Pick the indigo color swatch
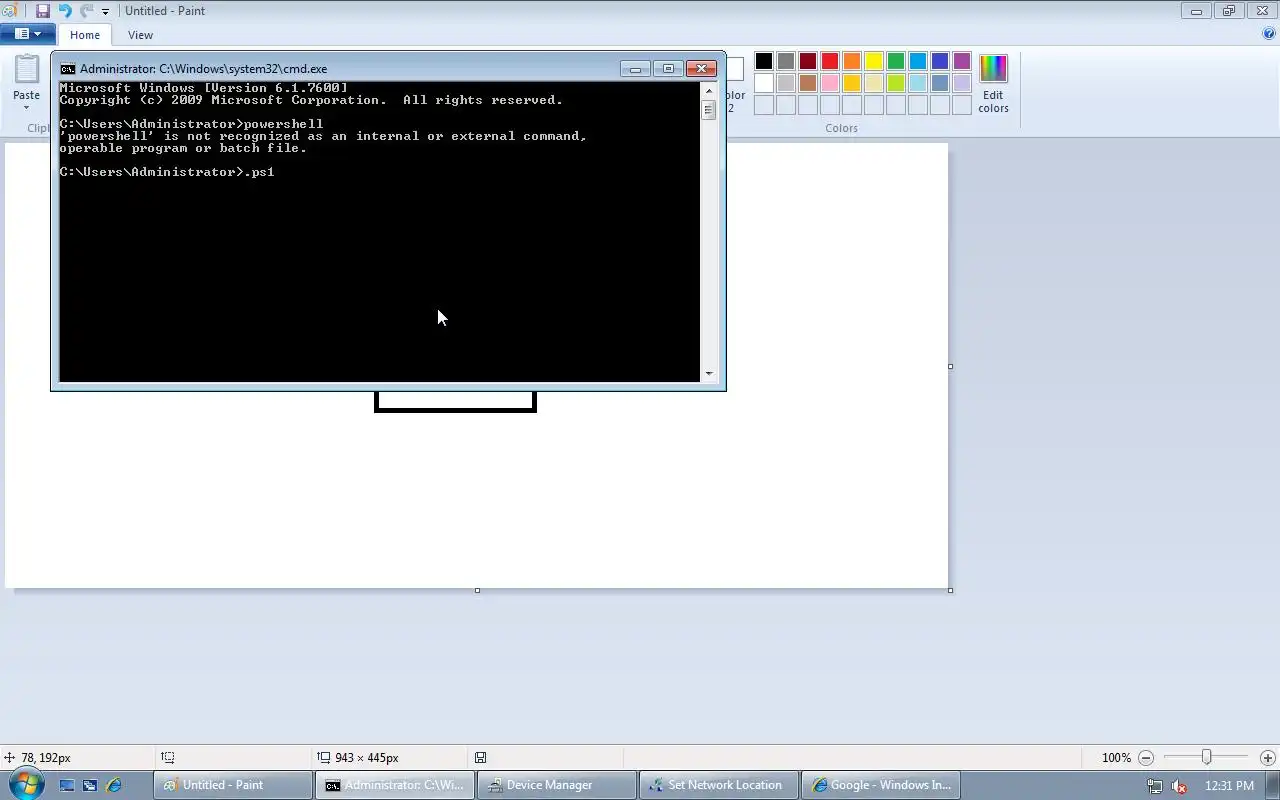Viewport: 1280px width, 800px height. tap(940, 61)
